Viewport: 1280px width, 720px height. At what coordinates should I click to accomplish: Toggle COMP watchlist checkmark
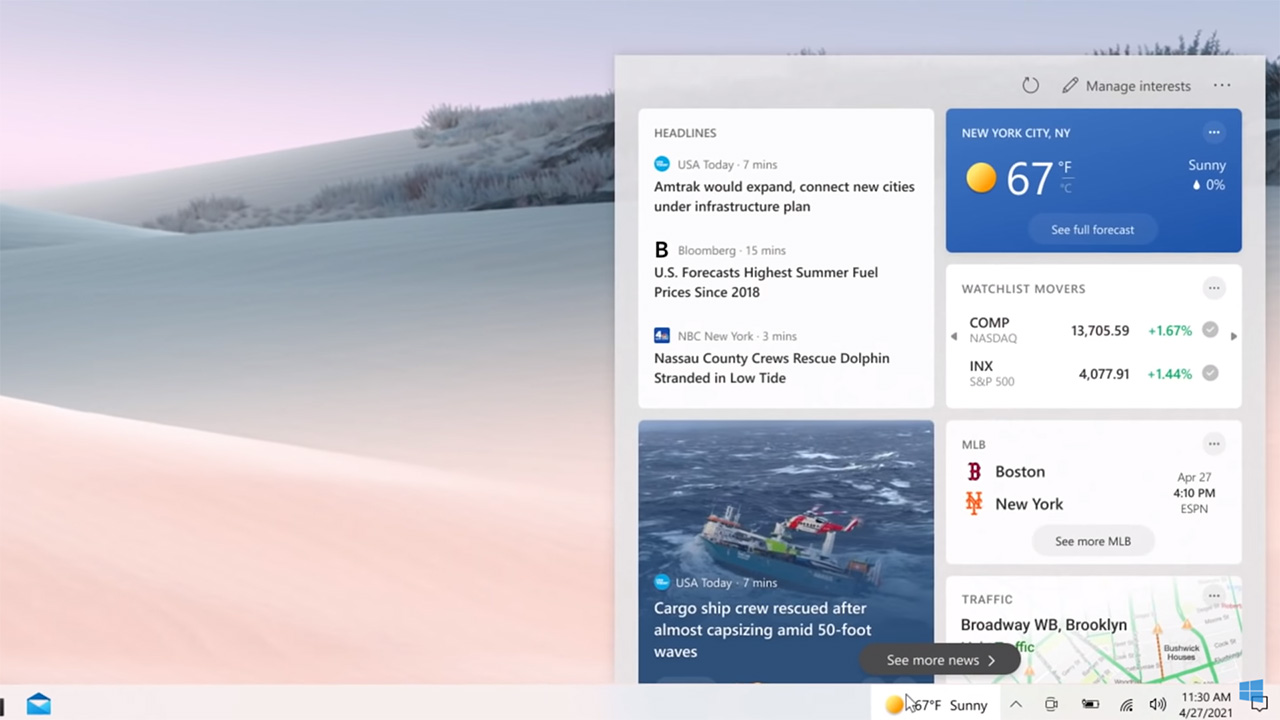click(x=1210, y=330)
